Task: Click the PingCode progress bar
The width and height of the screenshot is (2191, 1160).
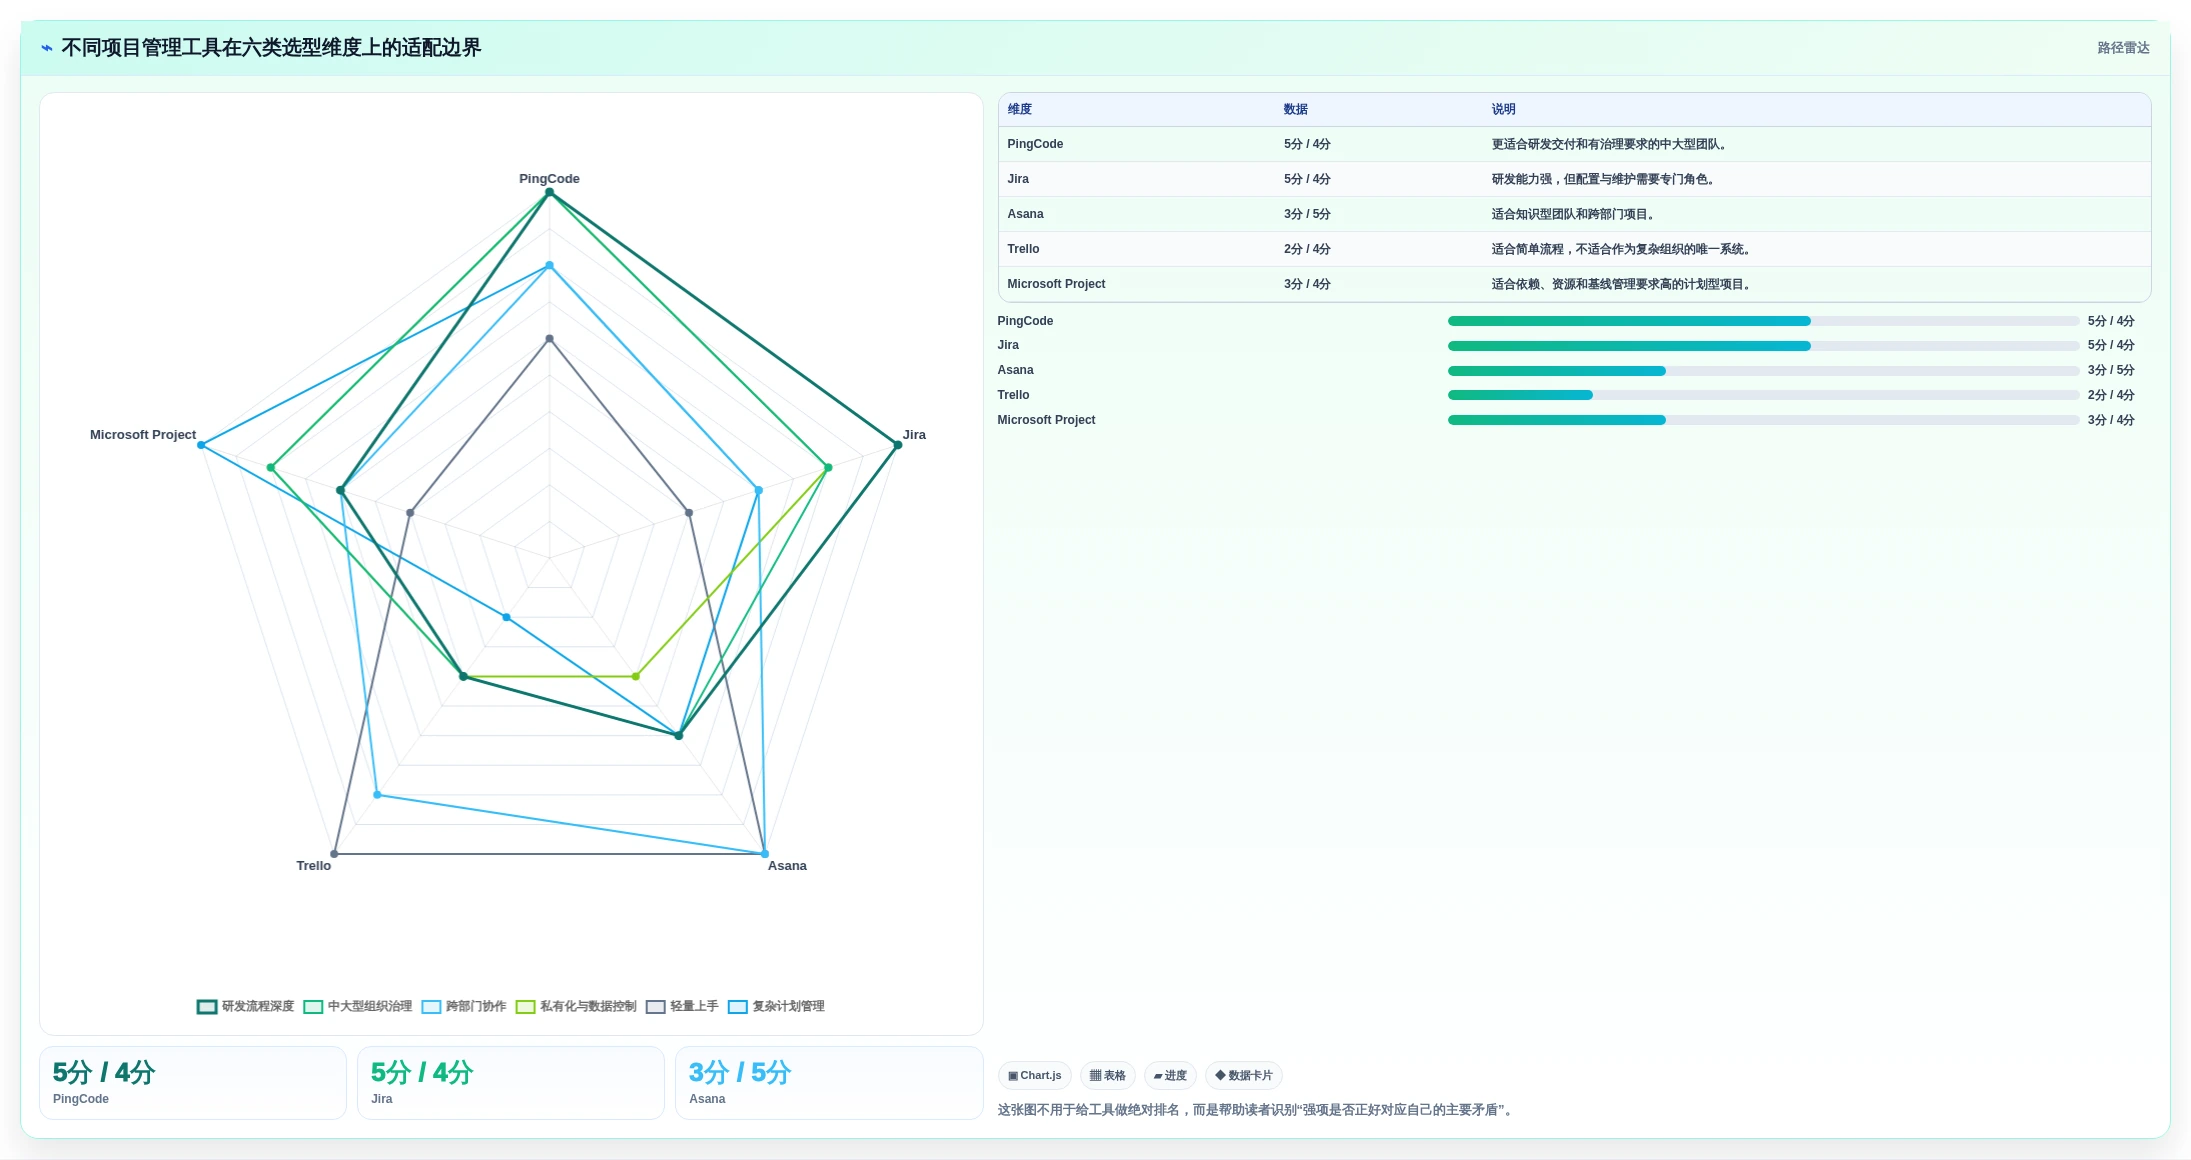Action: pyautogui.click(x=1763, y=321)
